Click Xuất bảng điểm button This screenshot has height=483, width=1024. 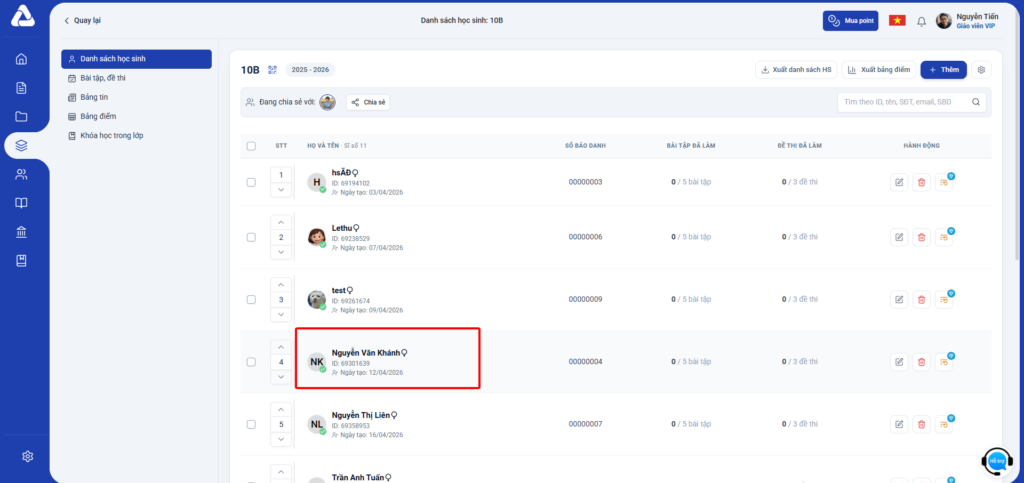click(x=879, y=70)
